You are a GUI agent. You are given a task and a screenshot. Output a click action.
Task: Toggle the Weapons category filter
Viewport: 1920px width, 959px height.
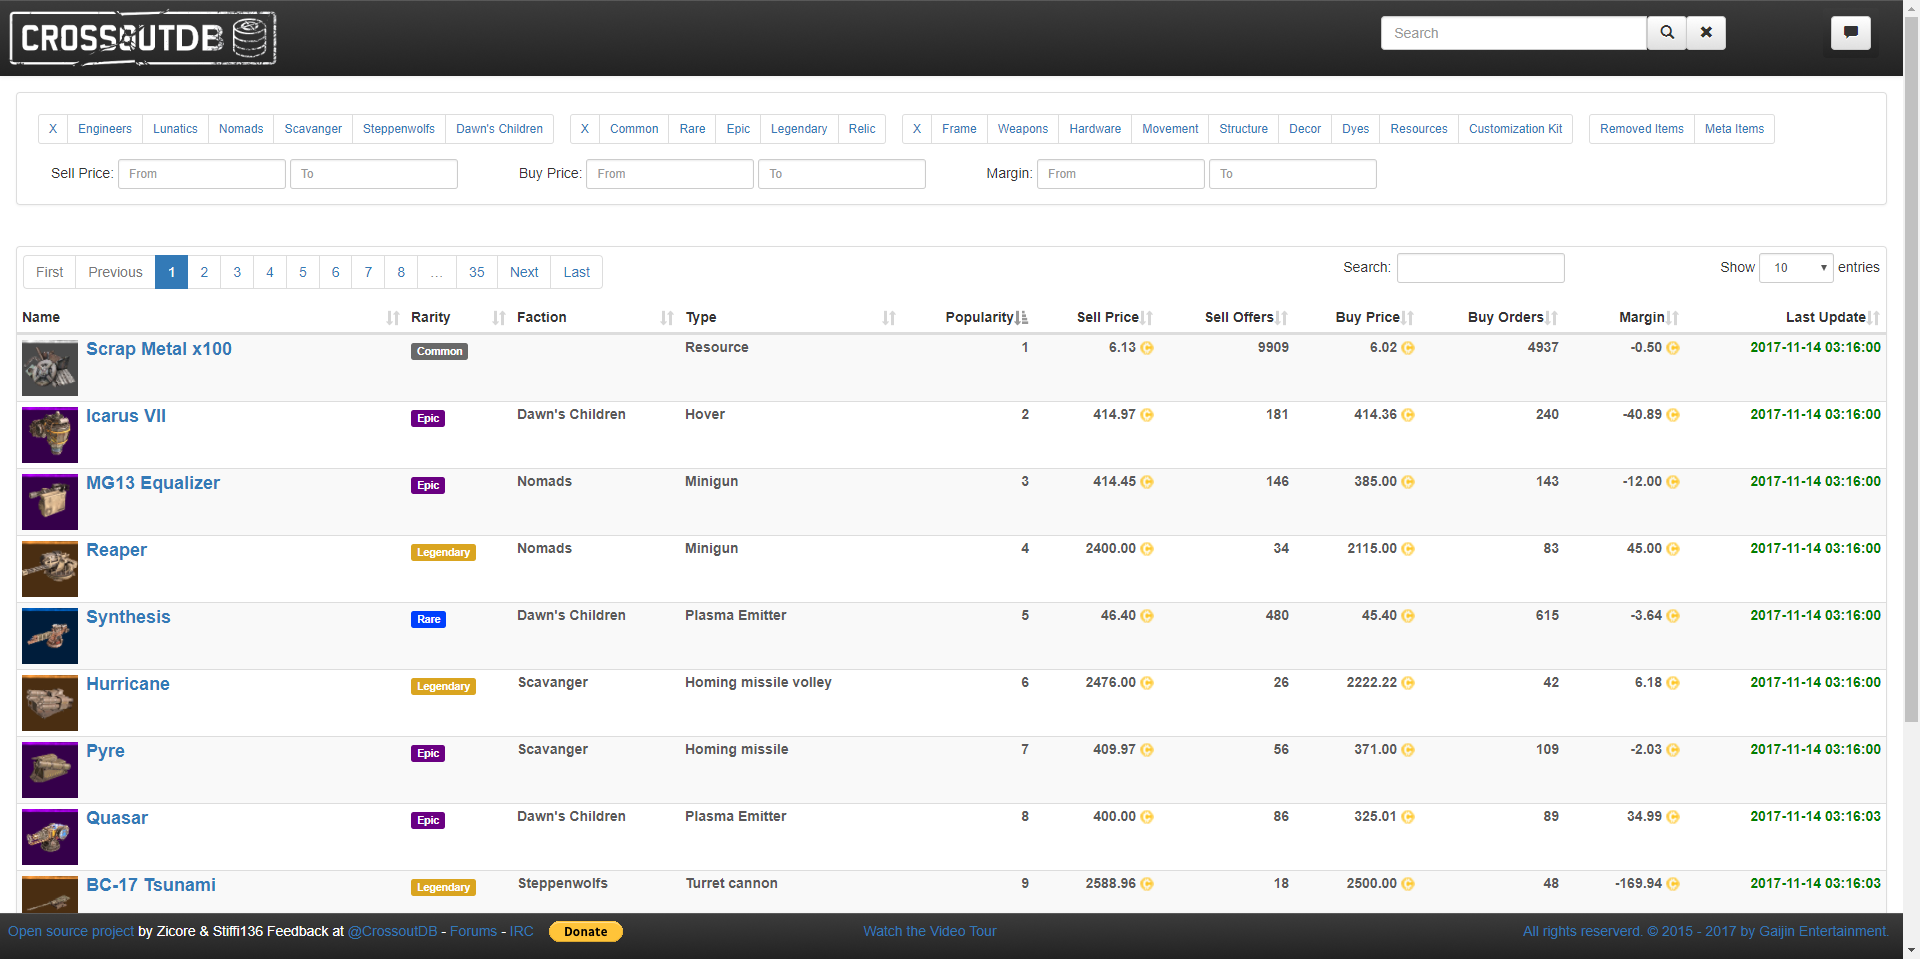pyautogui.click(x=1022, y=129)
